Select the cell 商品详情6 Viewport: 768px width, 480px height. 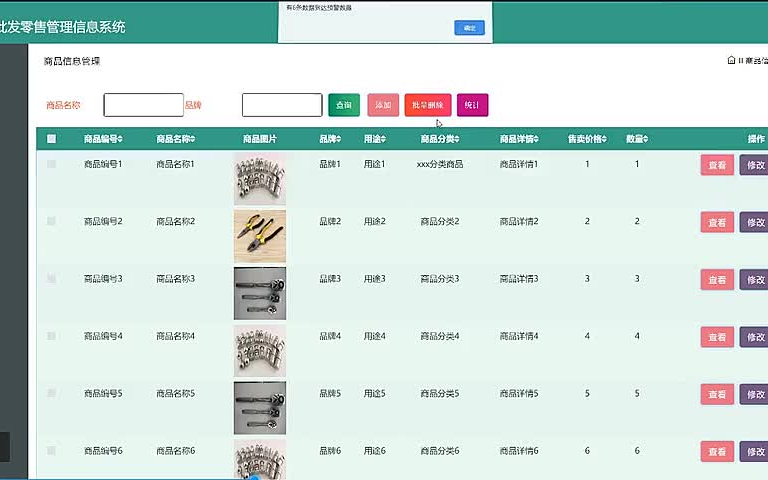click(x=519, y=451)
